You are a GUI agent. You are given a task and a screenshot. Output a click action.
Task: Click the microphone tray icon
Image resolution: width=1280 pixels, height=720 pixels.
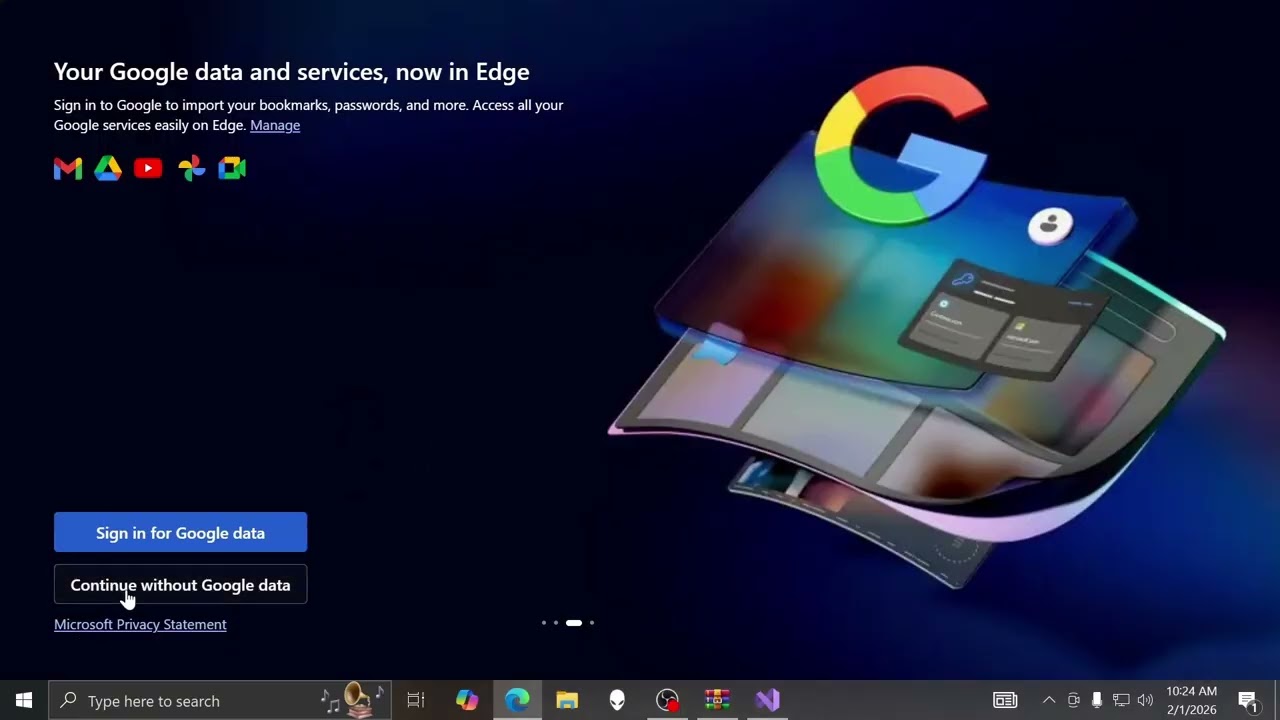tap(1097, 701)
